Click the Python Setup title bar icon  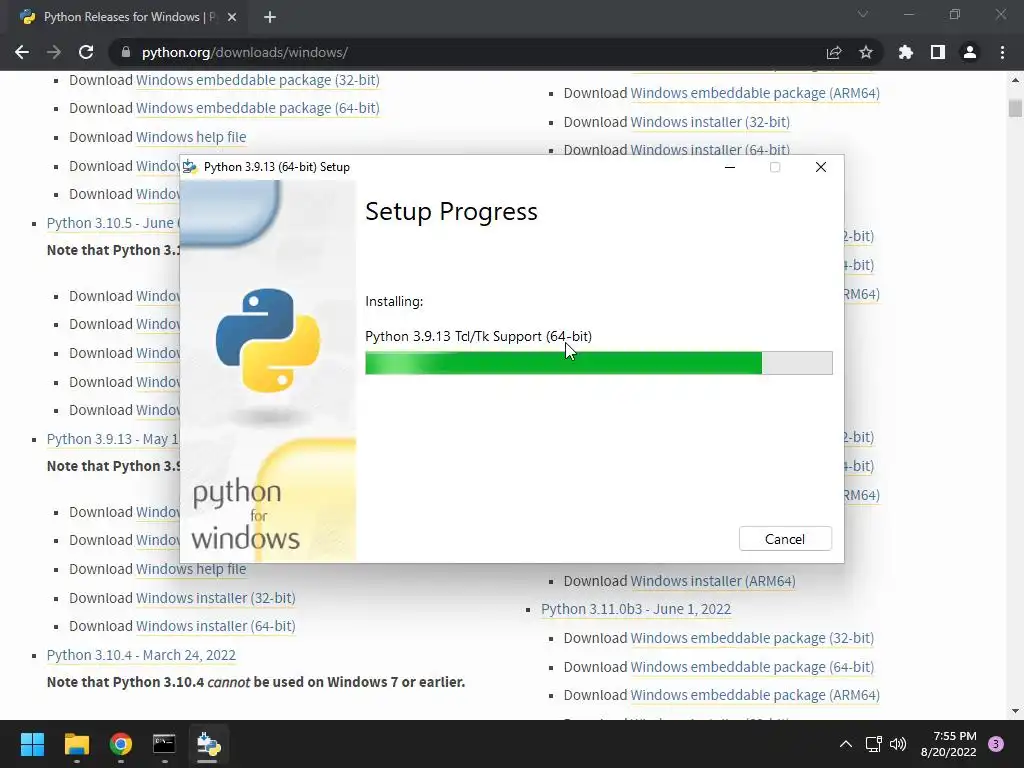click(x=190, y=167)
